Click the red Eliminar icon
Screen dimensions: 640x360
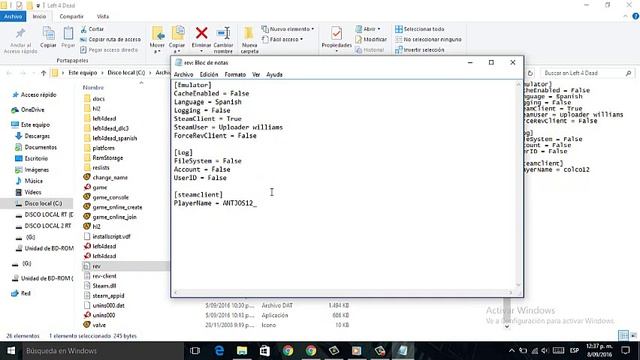202,33
